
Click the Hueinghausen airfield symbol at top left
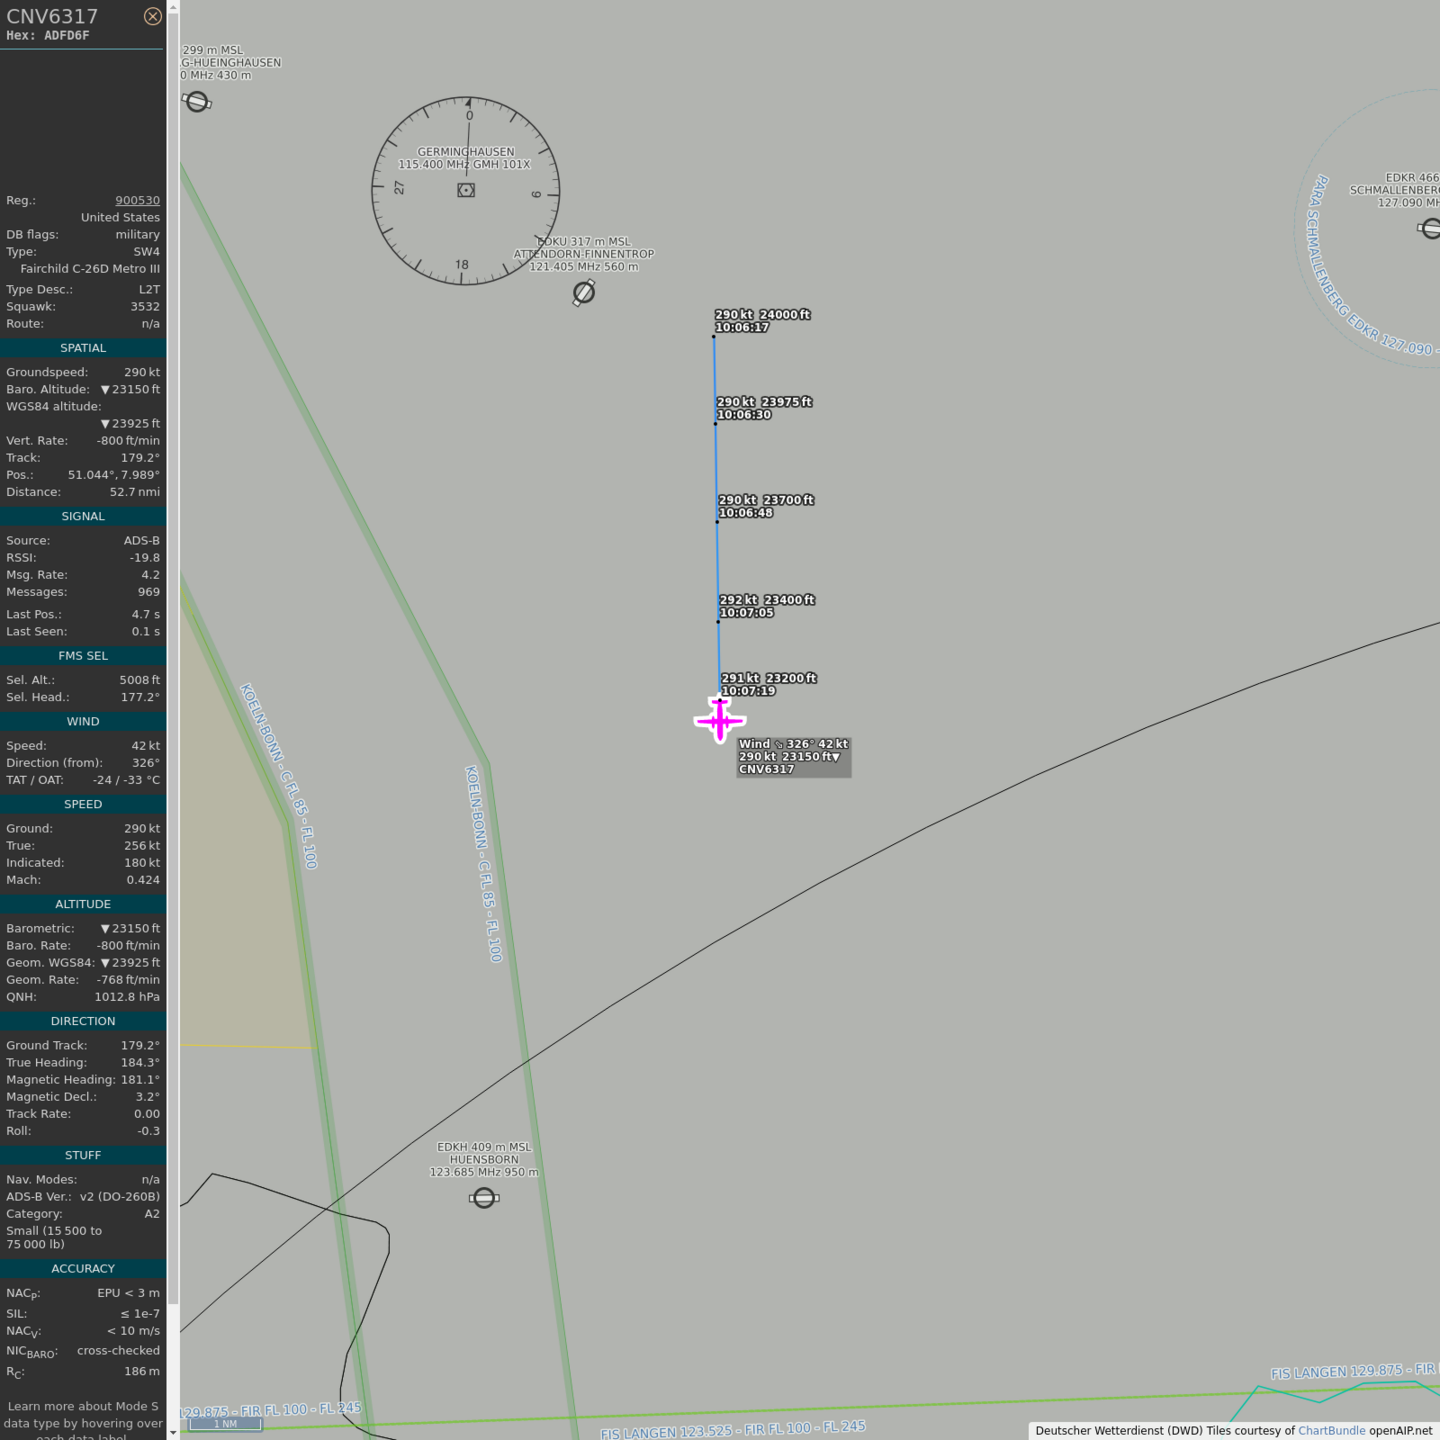click(197, 101)
